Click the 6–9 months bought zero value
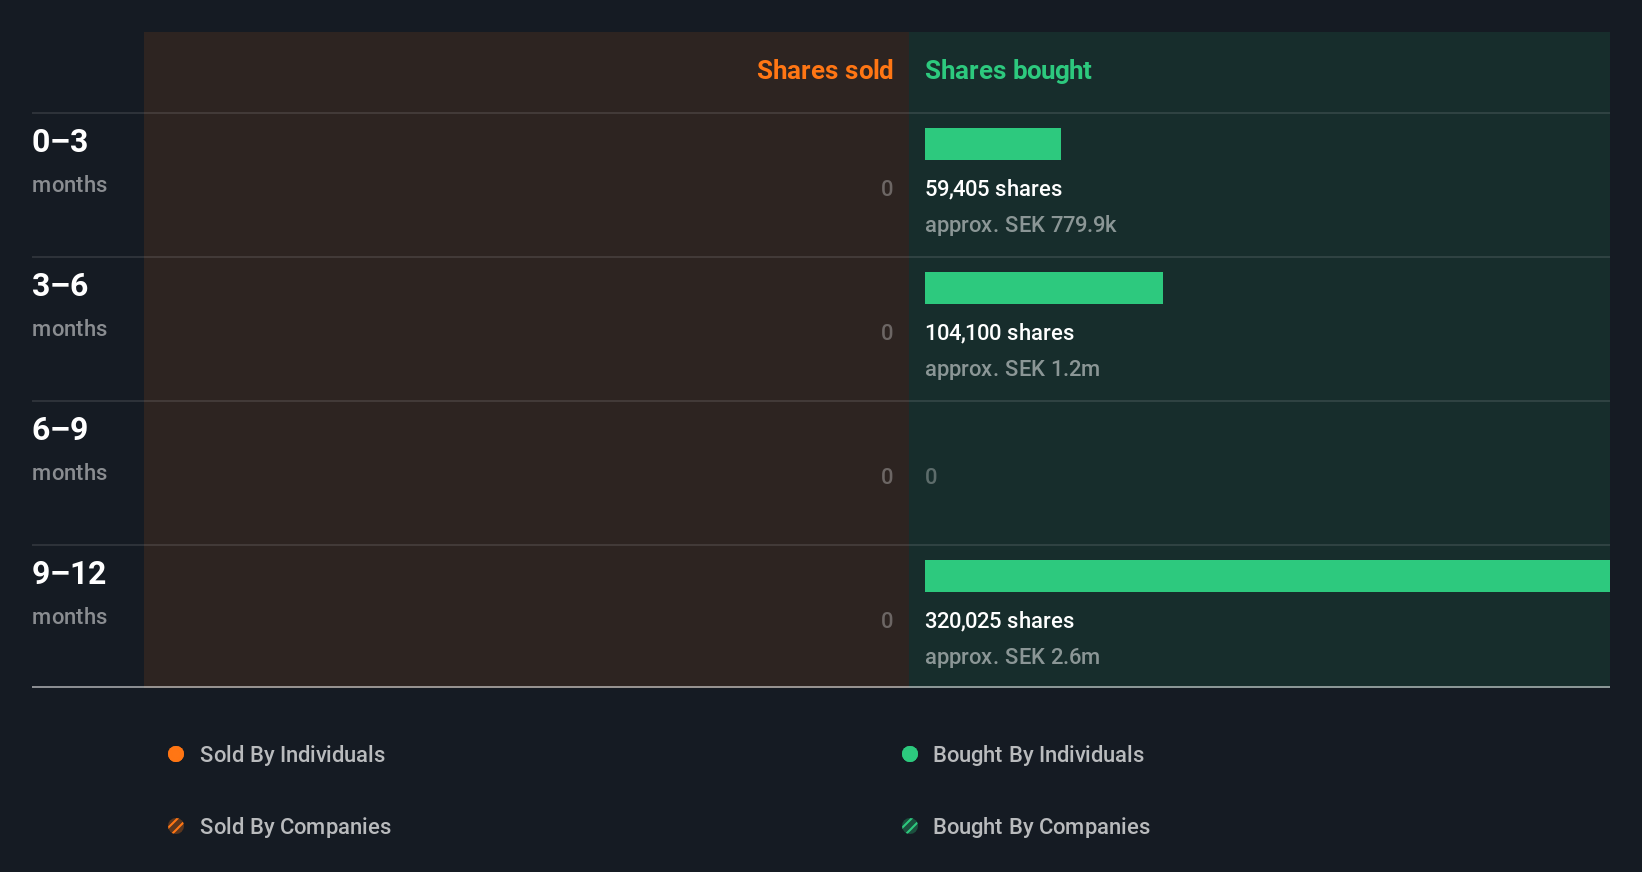1642x872 pixels. pyautogui.click(x=931, y=476)
